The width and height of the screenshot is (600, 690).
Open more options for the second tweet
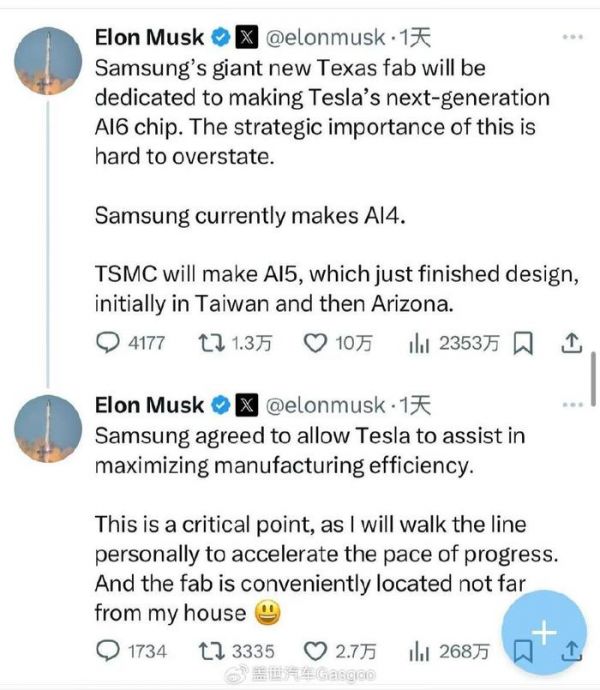pos(572,404)
